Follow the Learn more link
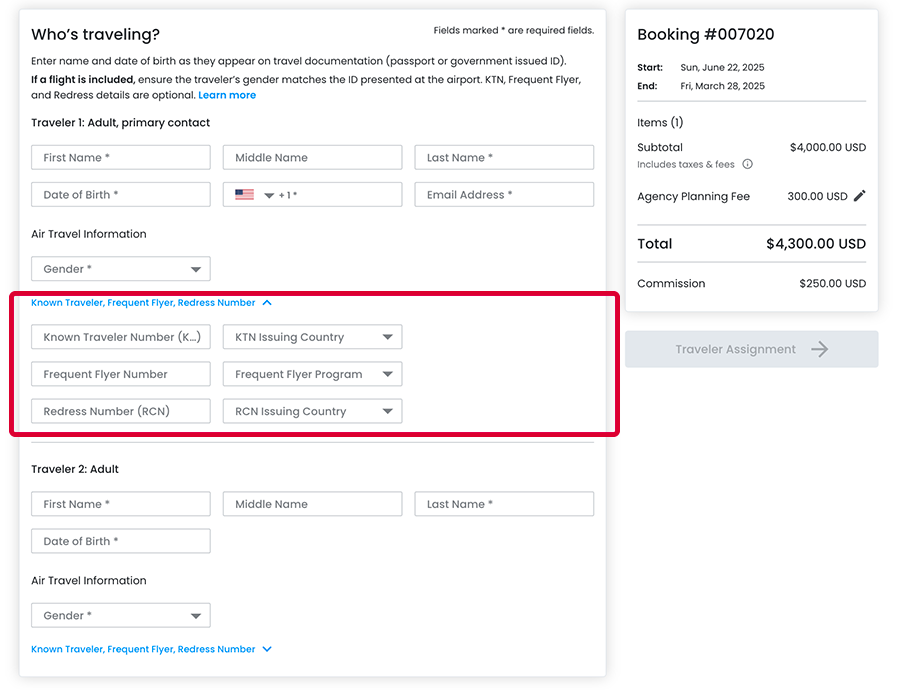Viewport: 900px width, 690px height. pos(227,95)
